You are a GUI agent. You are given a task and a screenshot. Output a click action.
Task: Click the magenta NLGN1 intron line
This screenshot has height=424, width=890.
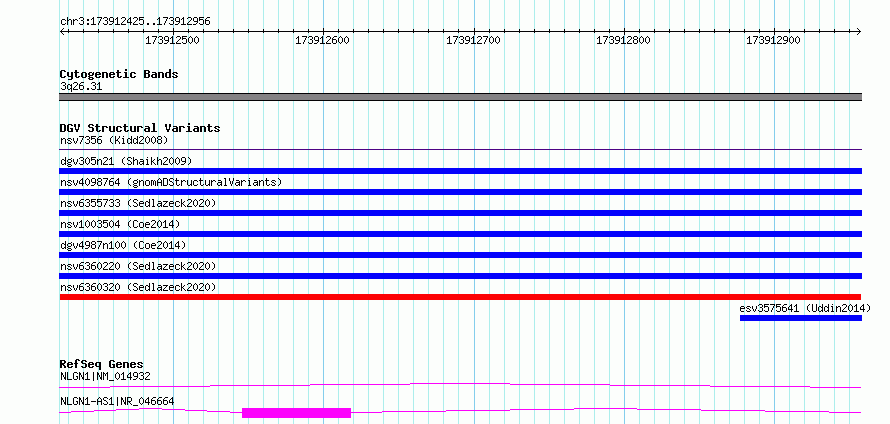click(460, 385)
